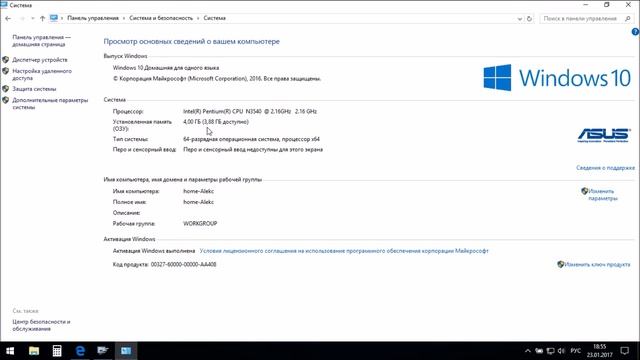Click shield icon beside 'Защита системы'
This screenshot has height=360, width=640.
5,89
